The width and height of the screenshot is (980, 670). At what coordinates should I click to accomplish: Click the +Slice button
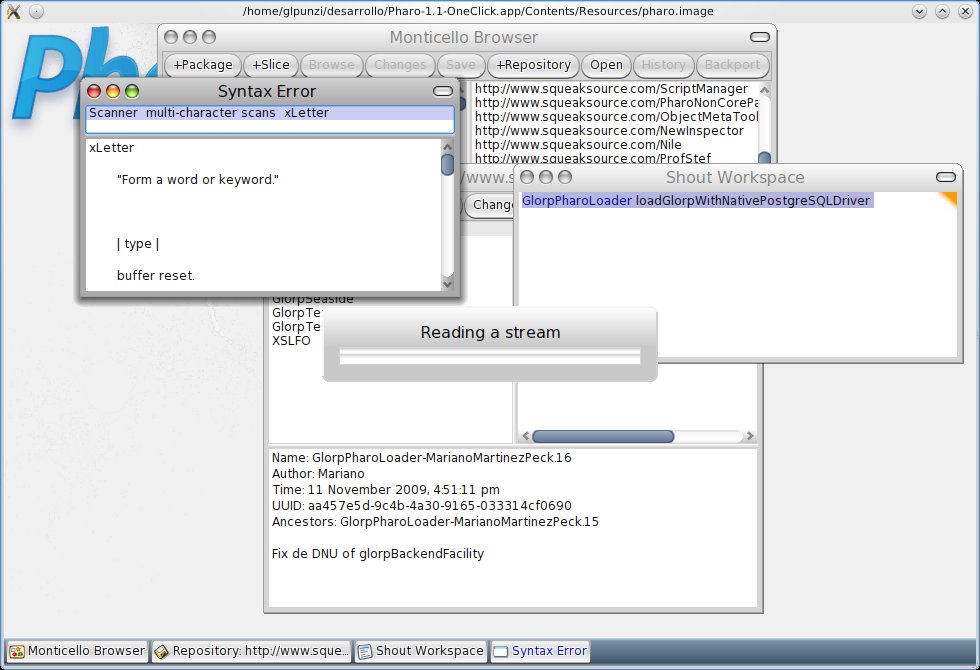coord(271,65)
